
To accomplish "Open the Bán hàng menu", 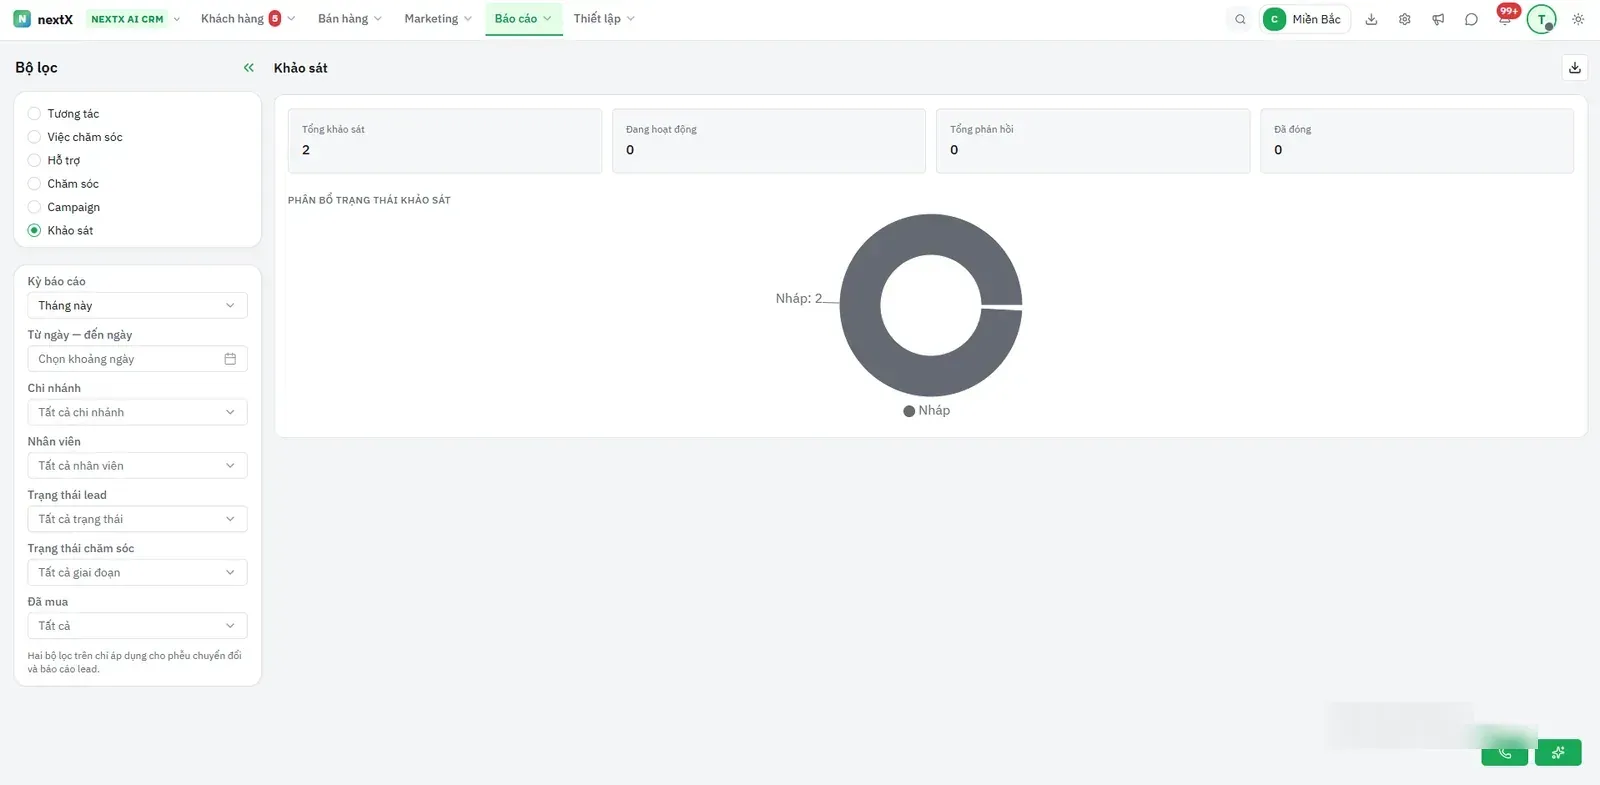I will [350, 19].
